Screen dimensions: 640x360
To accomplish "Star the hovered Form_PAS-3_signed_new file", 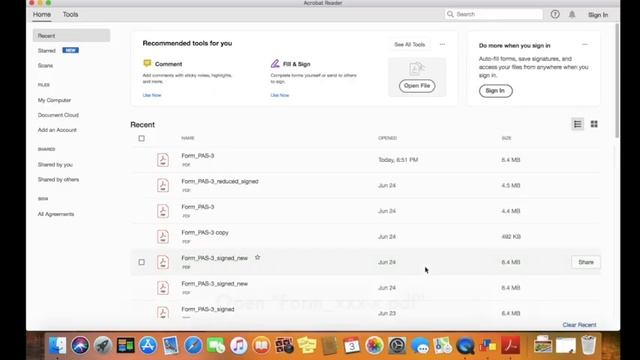I will pos(258,258).
